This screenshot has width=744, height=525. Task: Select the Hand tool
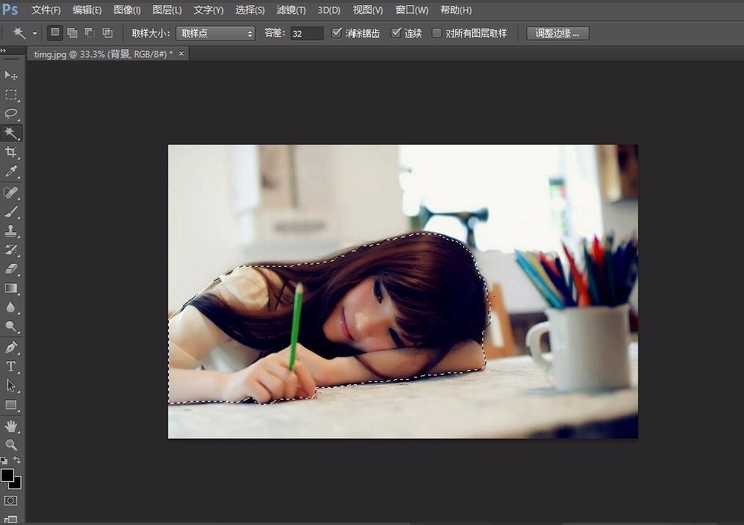pos(11,425)
